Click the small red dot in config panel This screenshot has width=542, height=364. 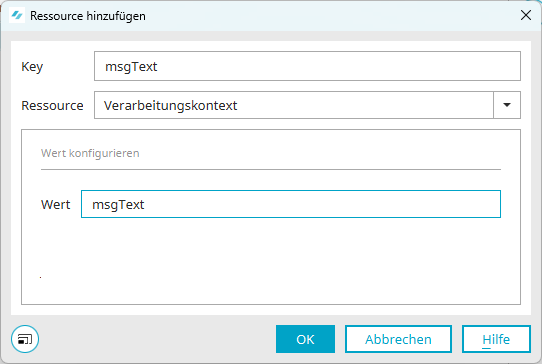click(40, 277)
